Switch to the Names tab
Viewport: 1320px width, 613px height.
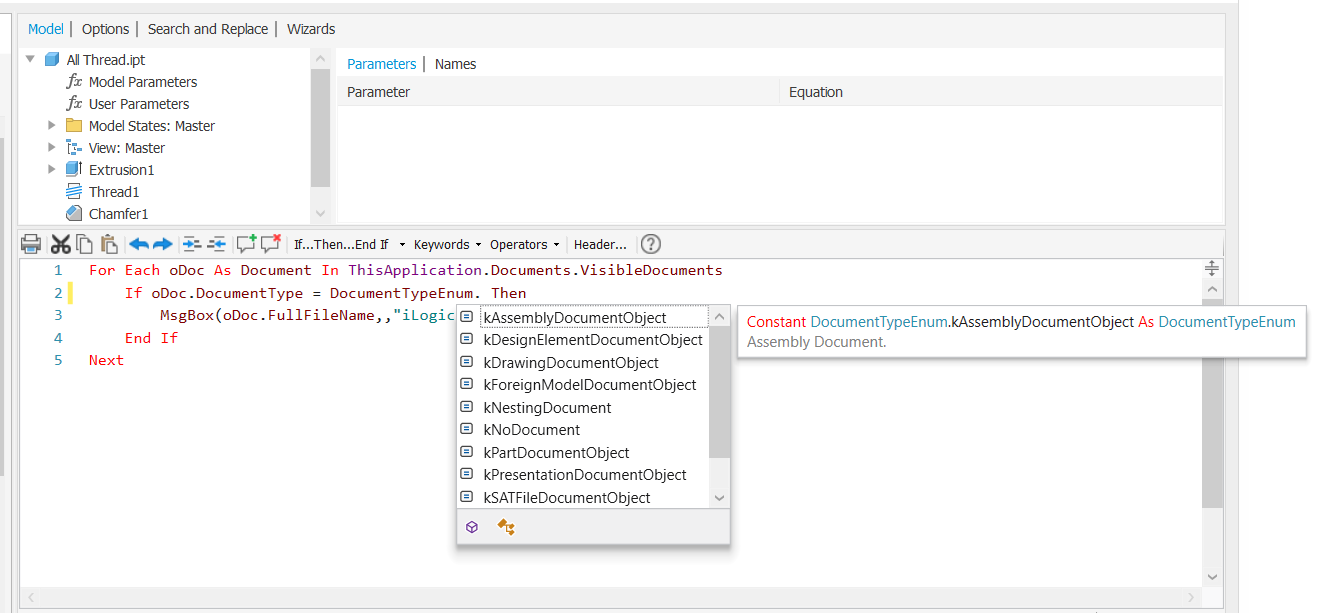455,63
